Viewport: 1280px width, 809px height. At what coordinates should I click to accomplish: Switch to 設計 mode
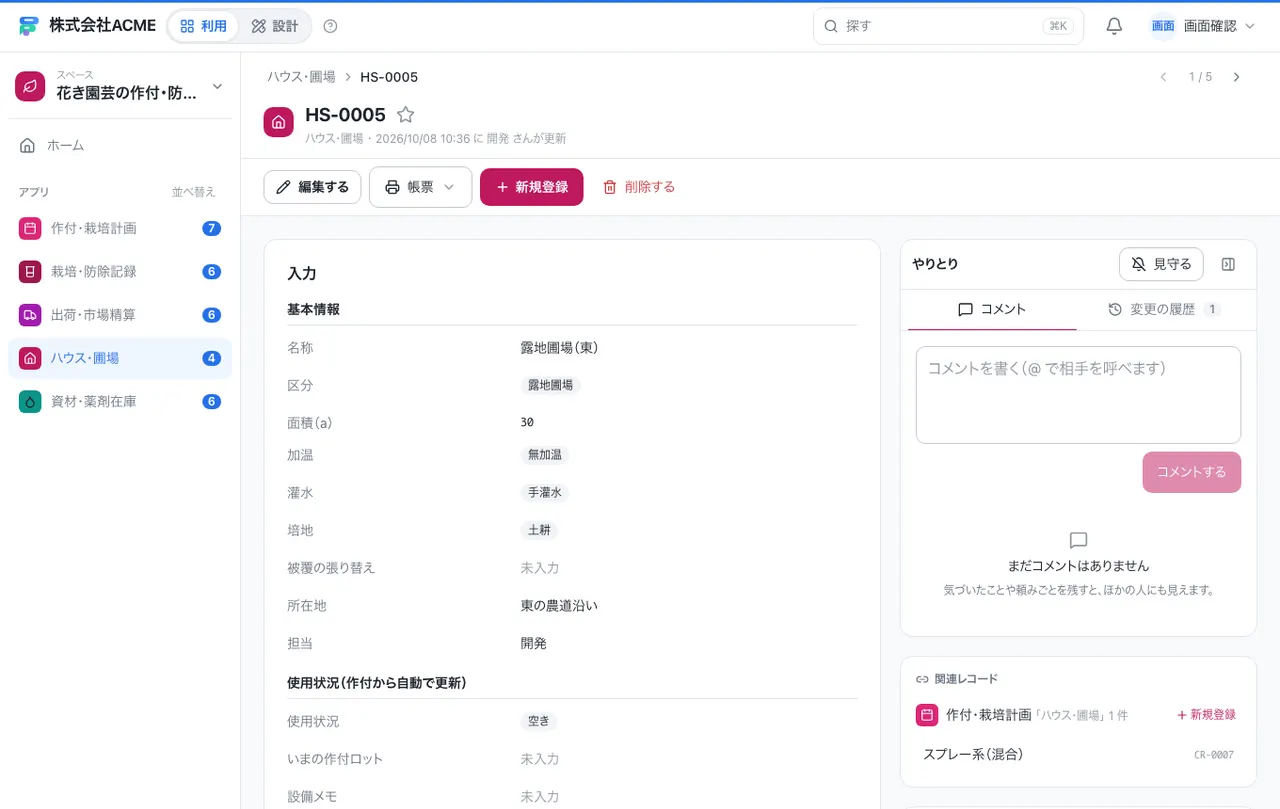click(x=275, y=26)
